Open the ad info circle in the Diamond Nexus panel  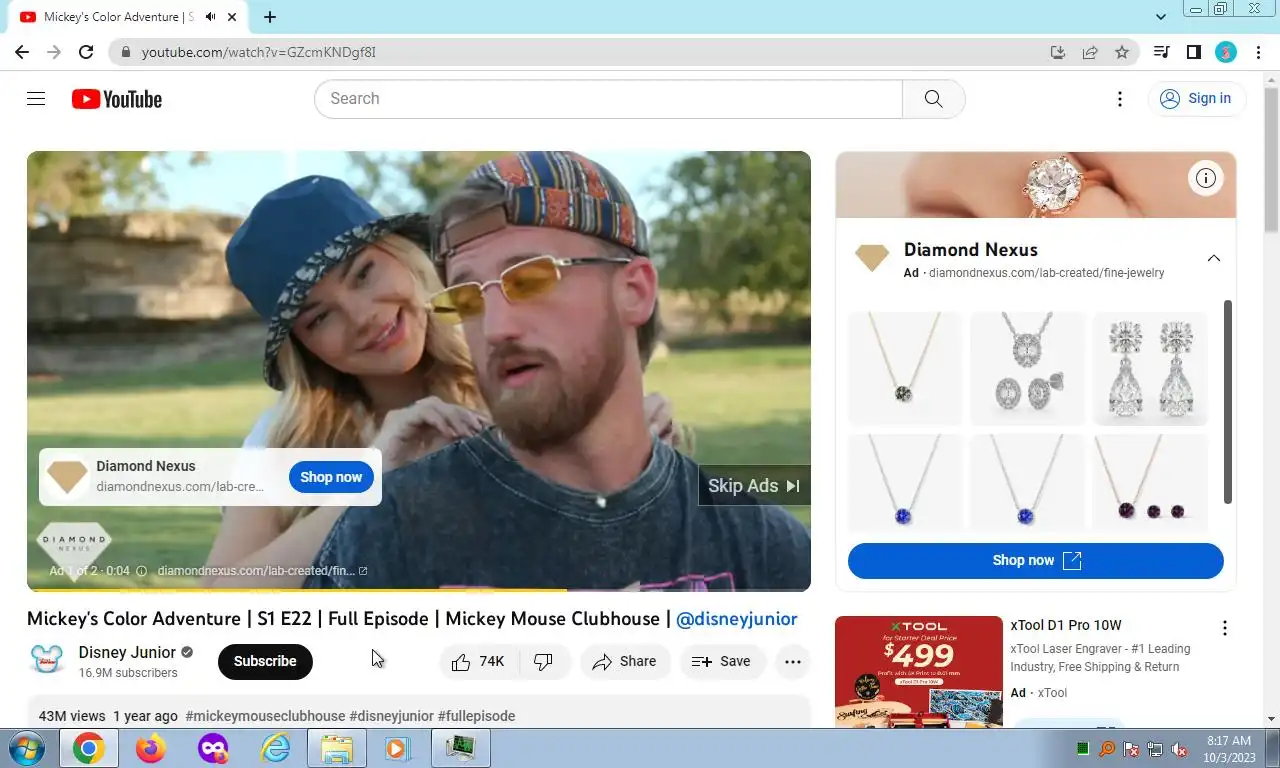1206,178
